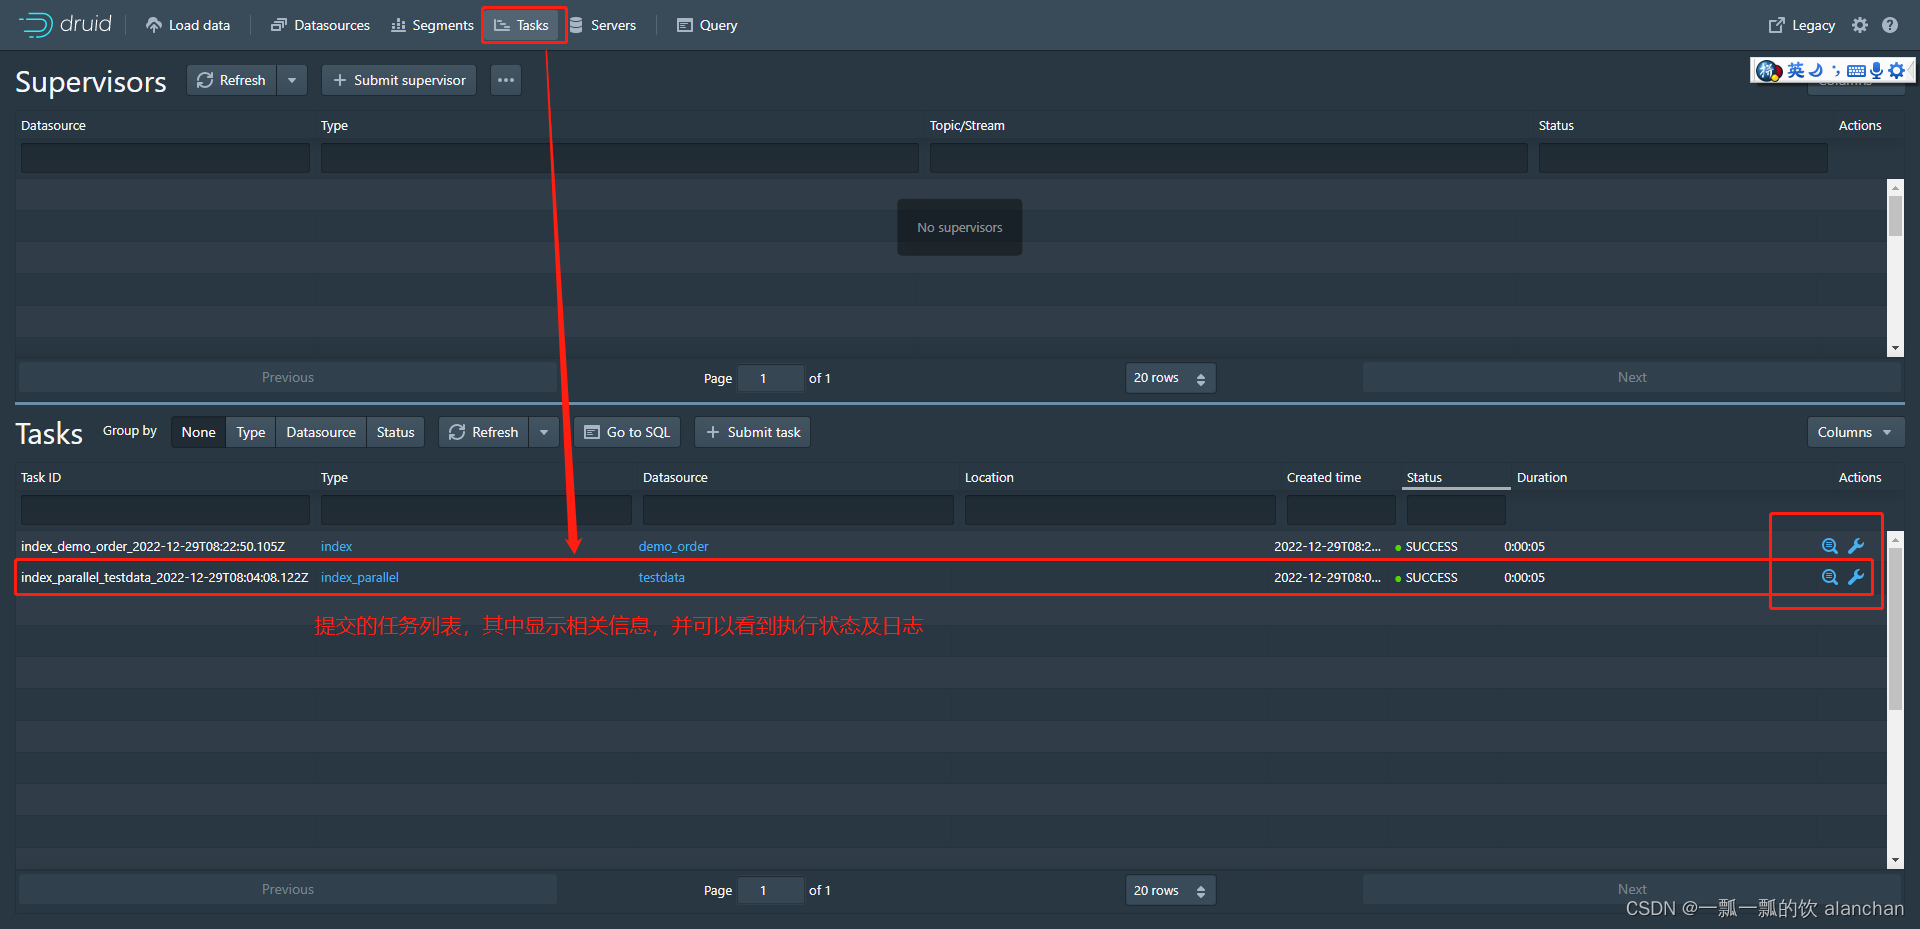
Task: Click index_parallel type link
Action: pyautogui.click(x=359, y=577)
